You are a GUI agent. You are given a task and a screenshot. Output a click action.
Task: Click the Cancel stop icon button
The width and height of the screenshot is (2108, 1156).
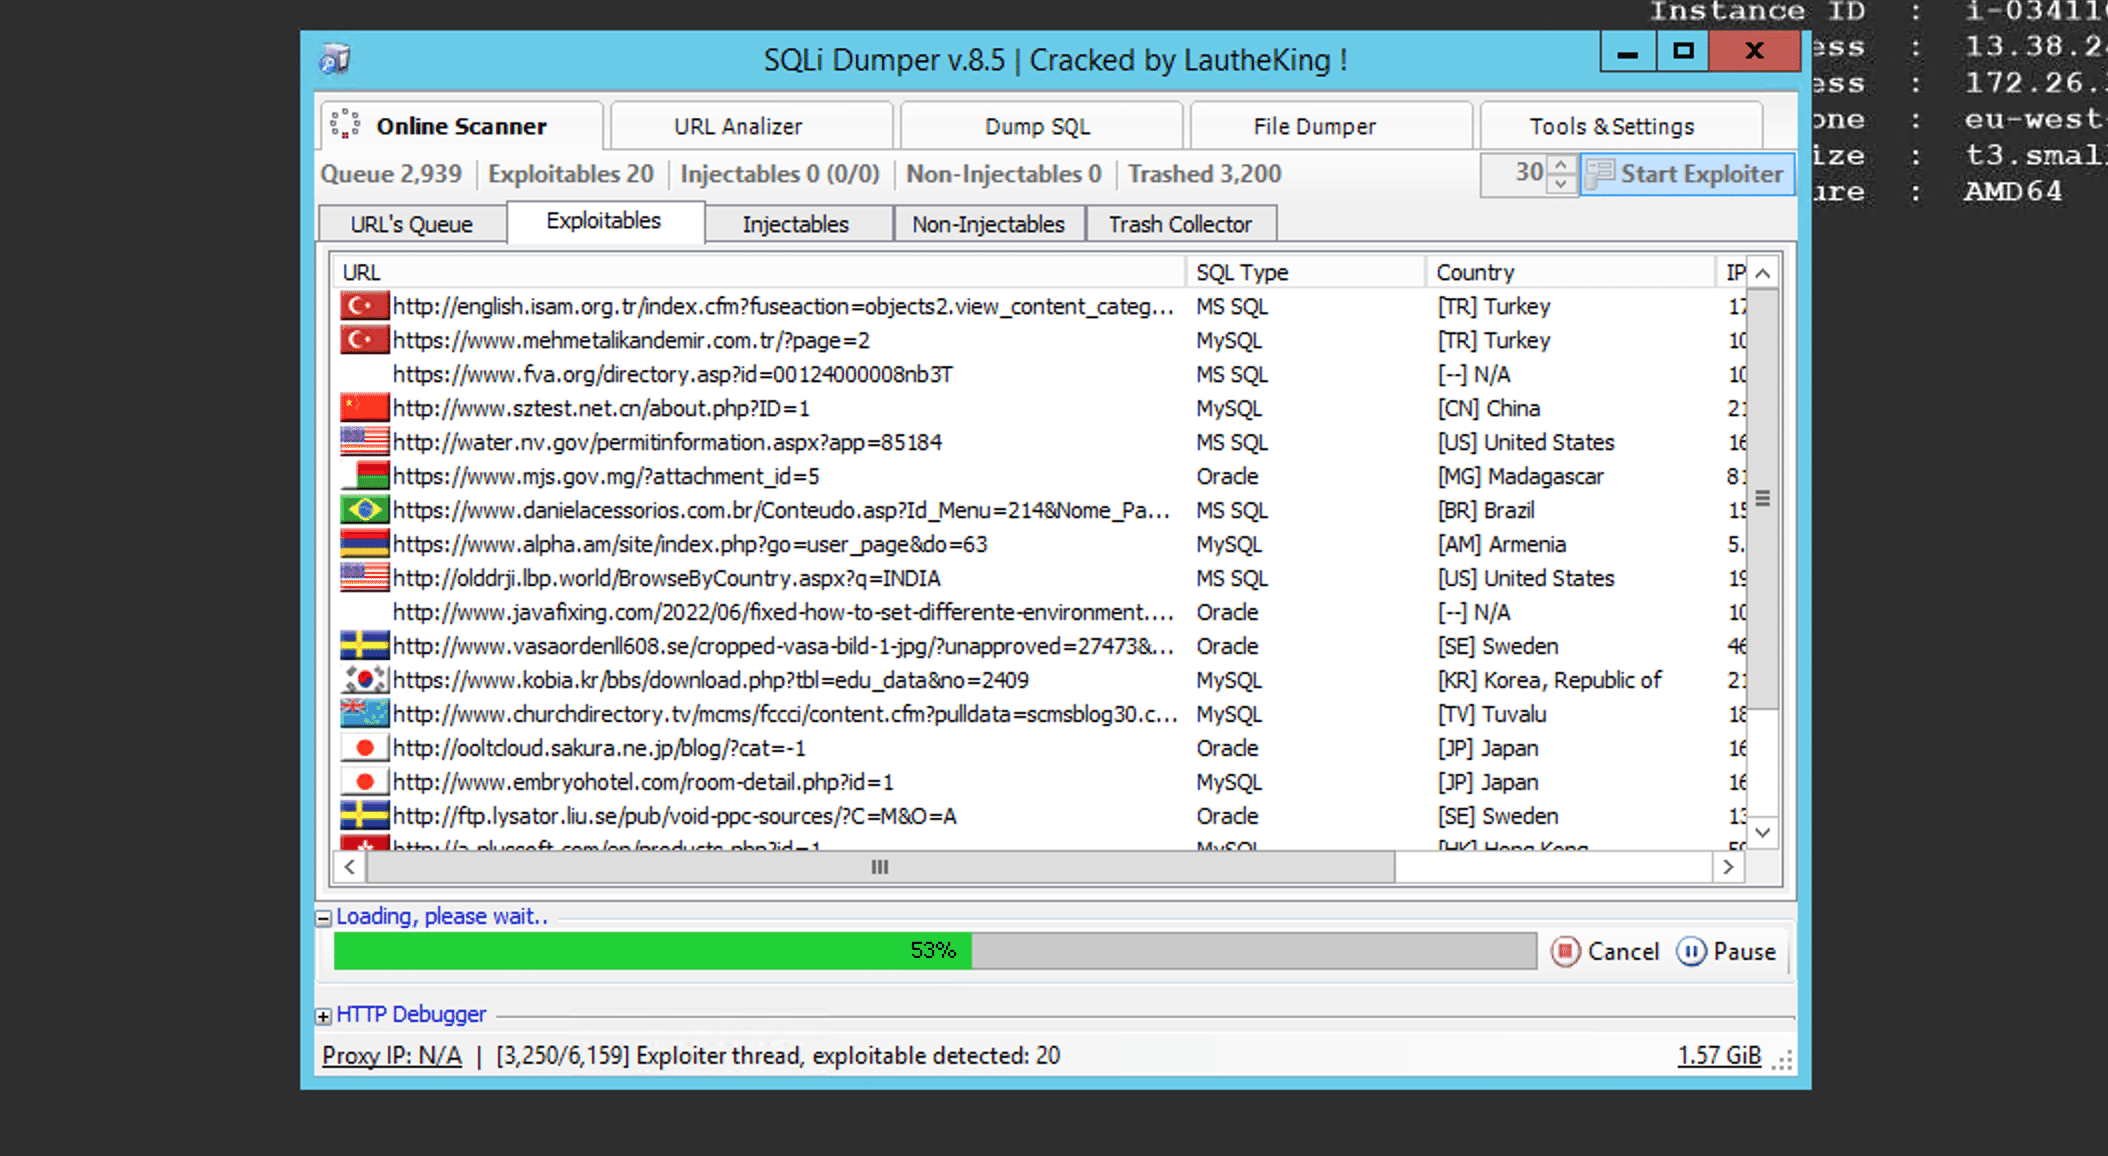coord(1565,951)
